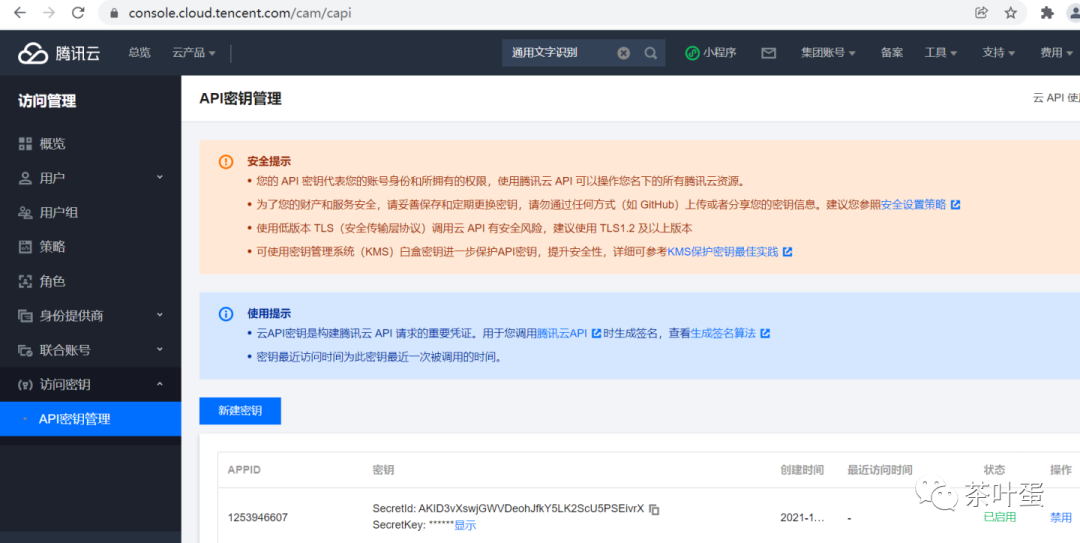
Task: Click the 状态 column header
Action: 994,470
